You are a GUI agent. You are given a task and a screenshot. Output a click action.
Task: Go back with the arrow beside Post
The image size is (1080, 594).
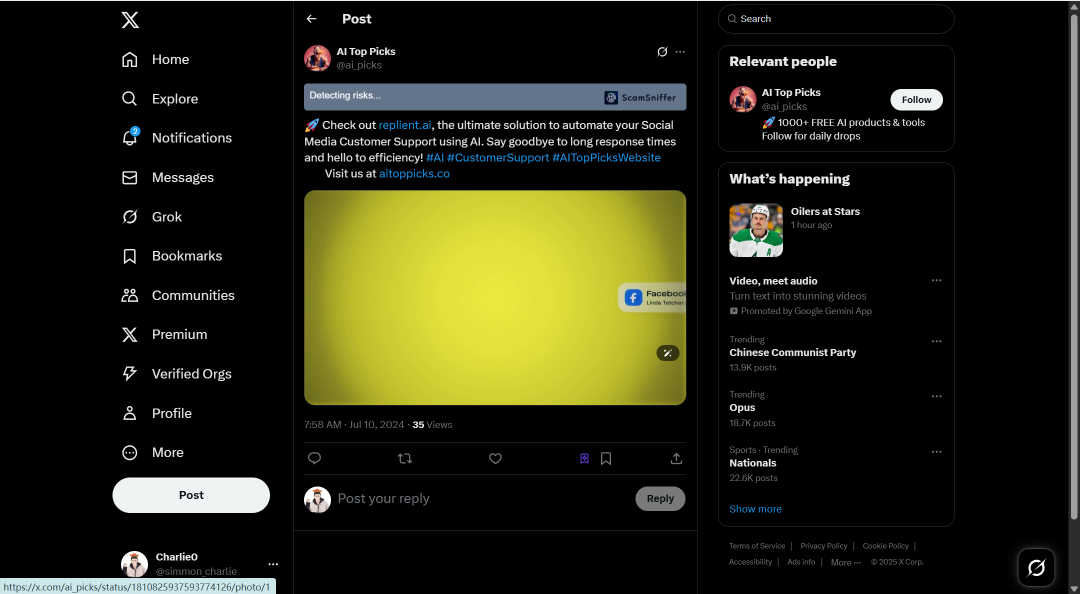pos(311,19)
